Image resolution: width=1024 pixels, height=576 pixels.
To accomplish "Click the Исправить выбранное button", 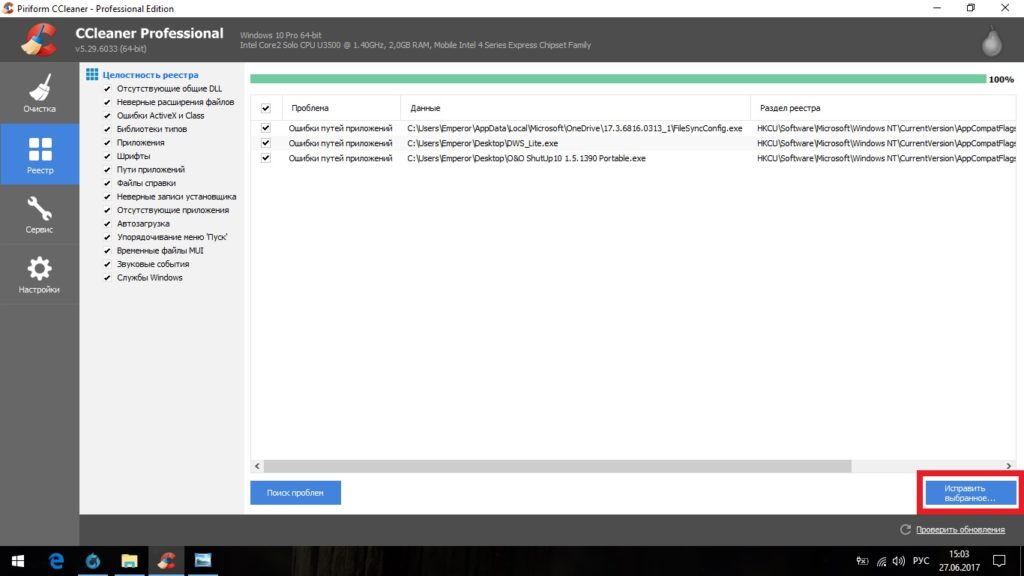I will click(970, 493).
